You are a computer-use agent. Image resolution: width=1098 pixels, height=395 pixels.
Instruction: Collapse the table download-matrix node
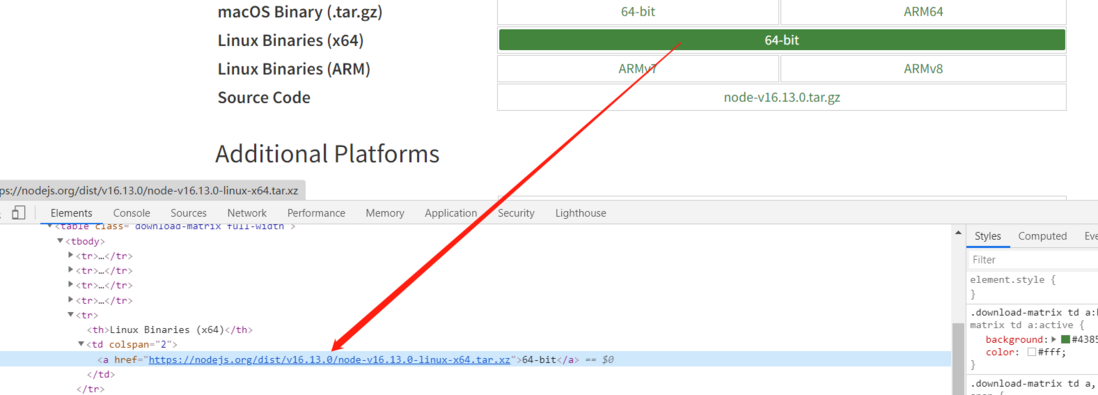pyautogui.click(x=50, y=226)
